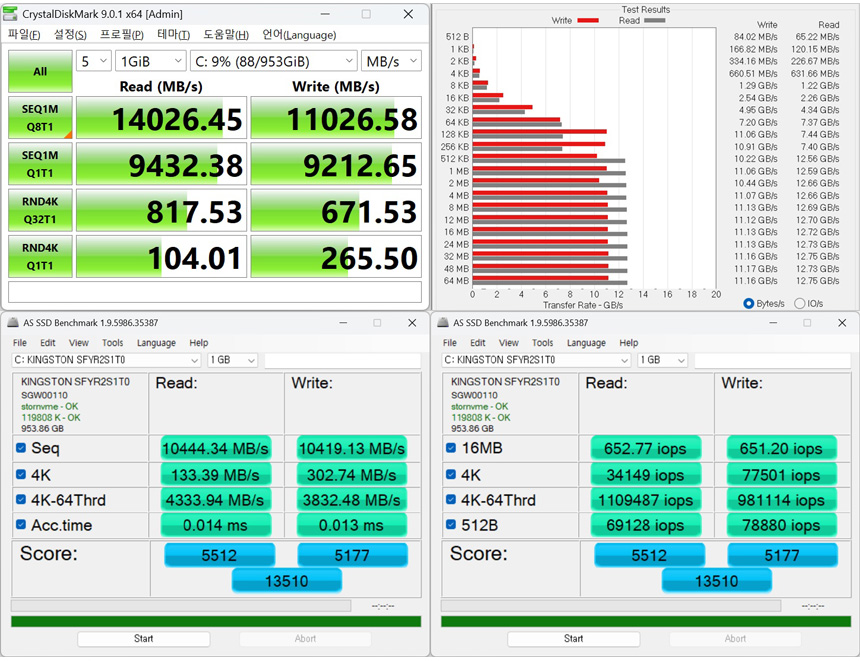Viewport: 860px width, 661px height.
Task: Run the RND4K Q32T1 benchmark
Action: [39, 211]
